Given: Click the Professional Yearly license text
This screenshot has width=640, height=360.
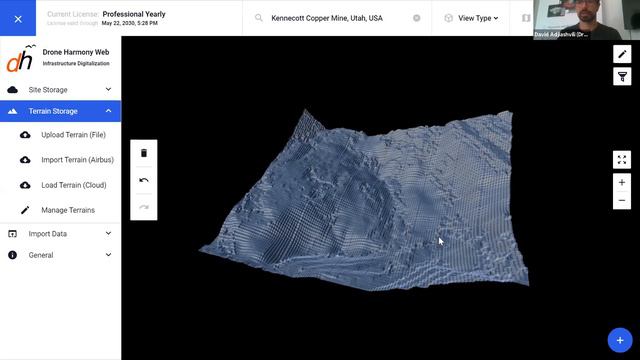Looking at the screenshot, I should pos(134,14).
